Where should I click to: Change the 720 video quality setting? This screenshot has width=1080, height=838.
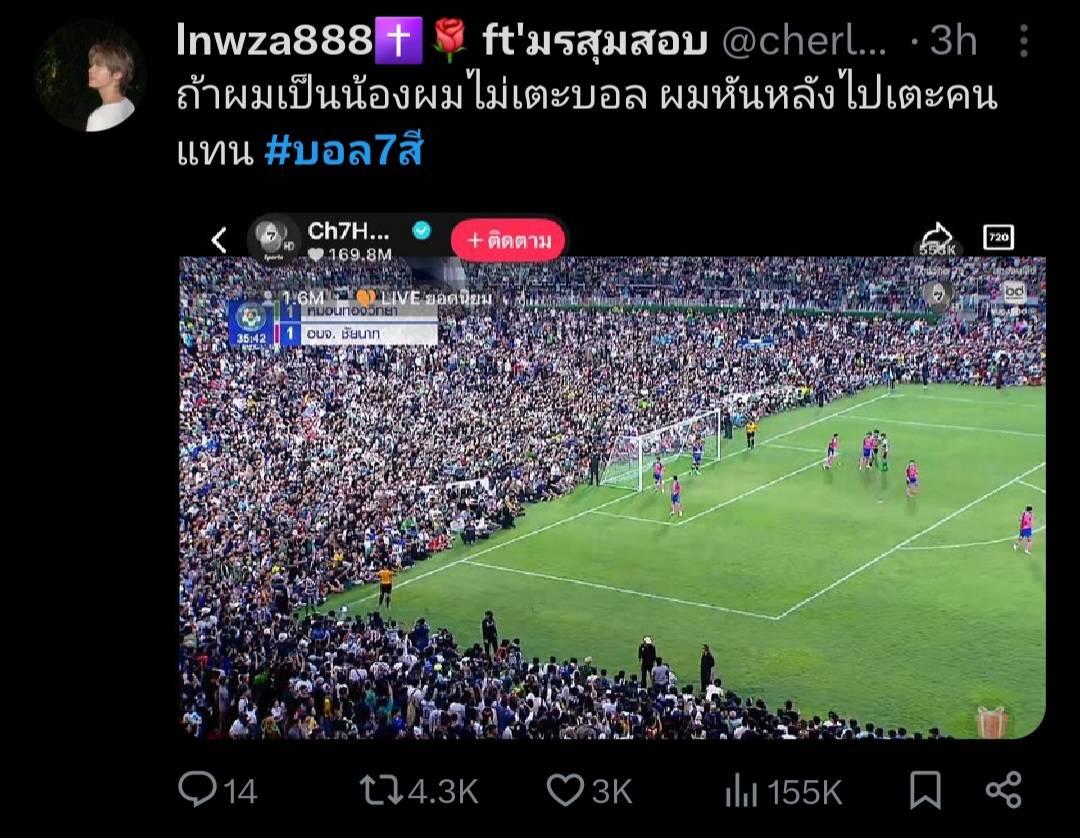click(998, 238)
